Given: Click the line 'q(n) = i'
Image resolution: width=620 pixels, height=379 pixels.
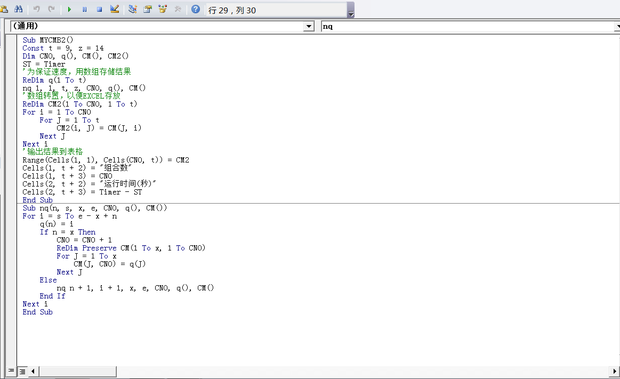Looking at the screenshot, I should tap(57, 224).
